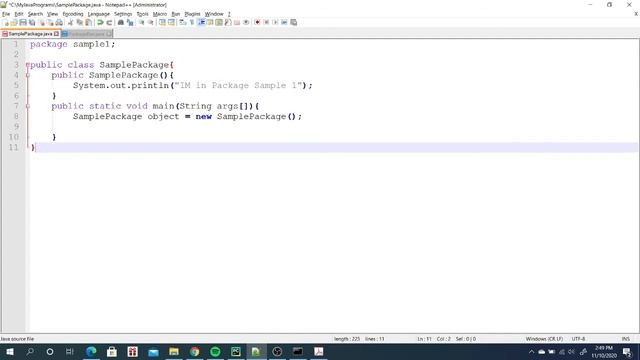This screenshot has width=640, height=360.
Task: Click Run Macro Multiple Times icon
Action: [x=284, y=22]
